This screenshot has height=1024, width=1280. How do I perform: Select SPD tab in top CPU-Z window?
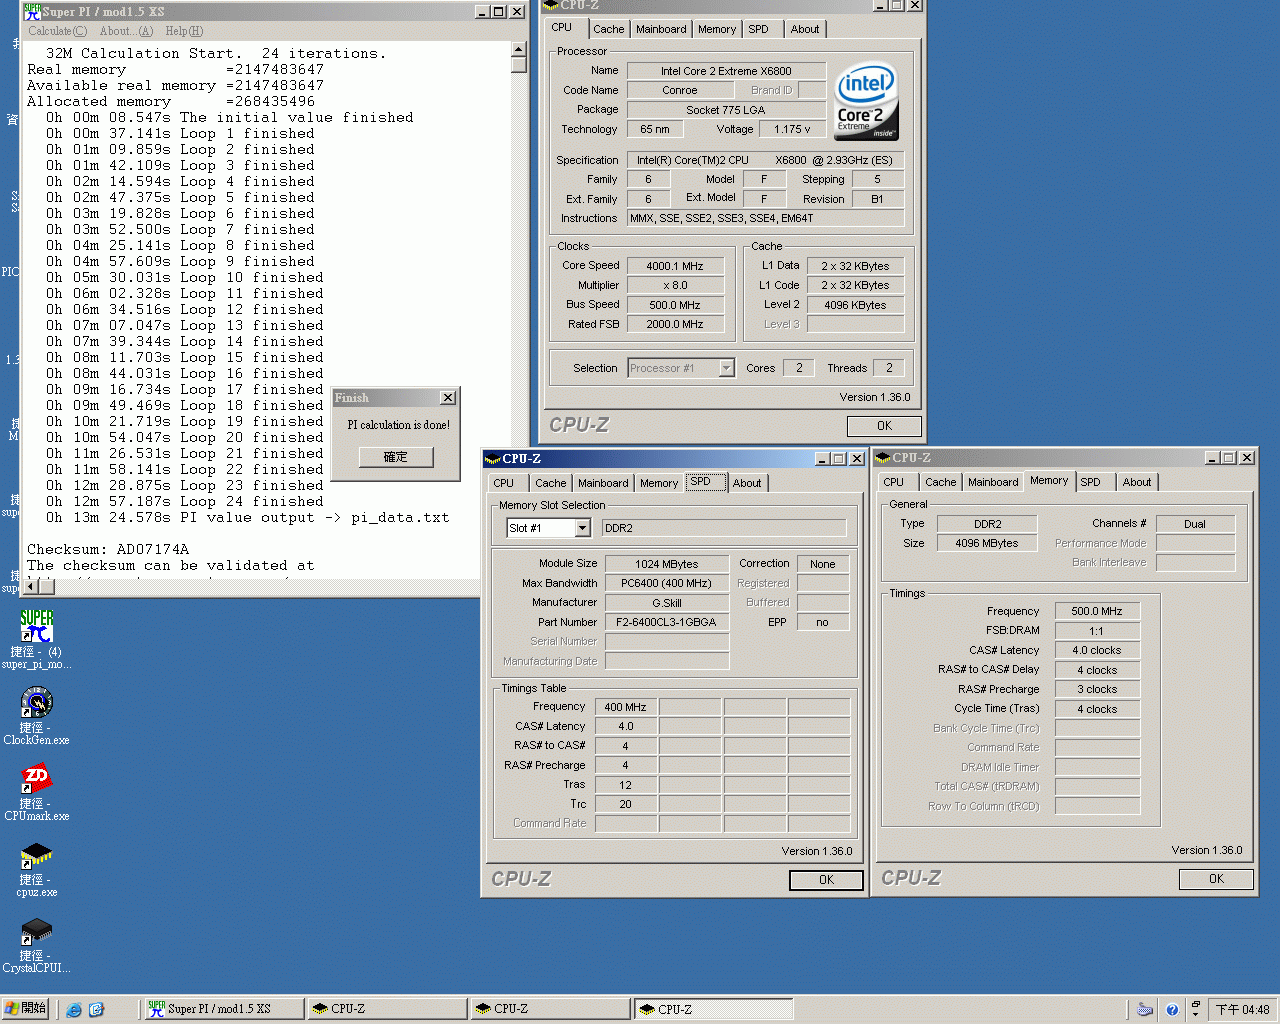[759, 29]
